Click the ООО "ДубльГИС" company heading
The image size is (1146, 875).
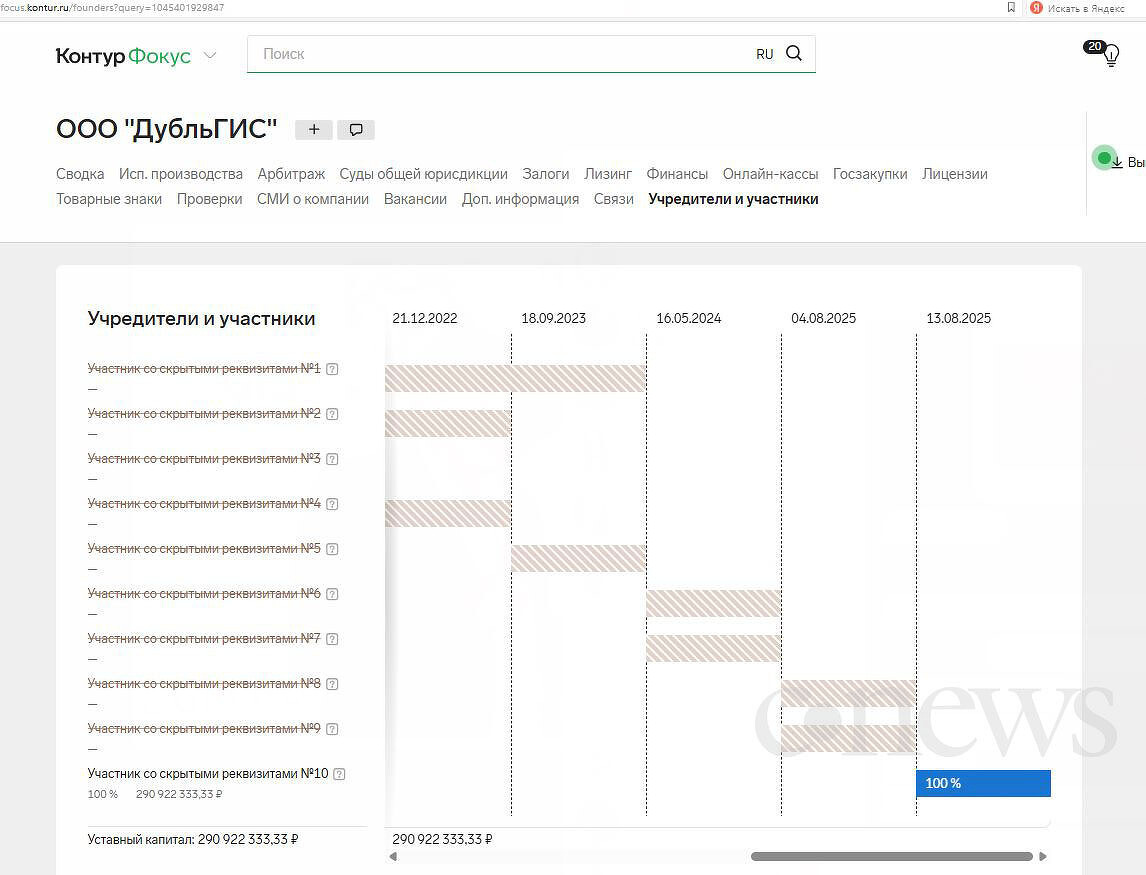click(167, 129)
